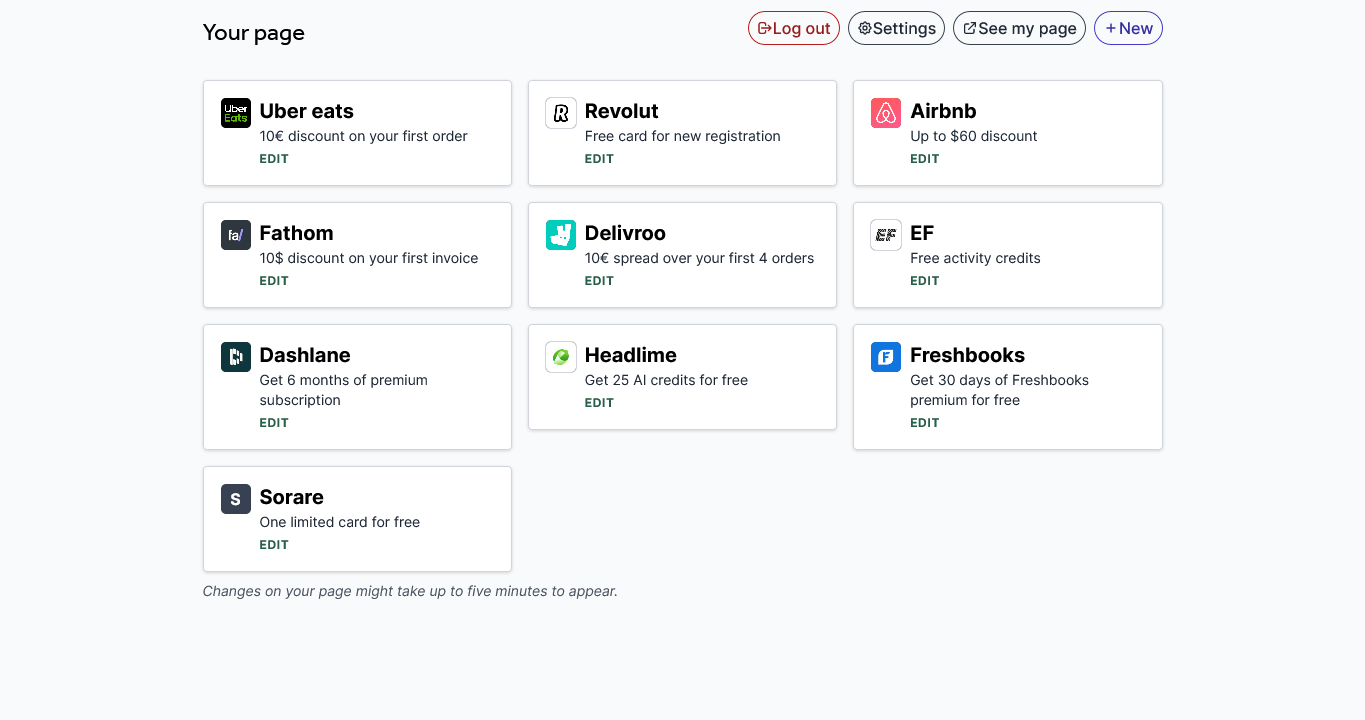
Task: Edit the Uber eats referral
Action: click(274, 159)
